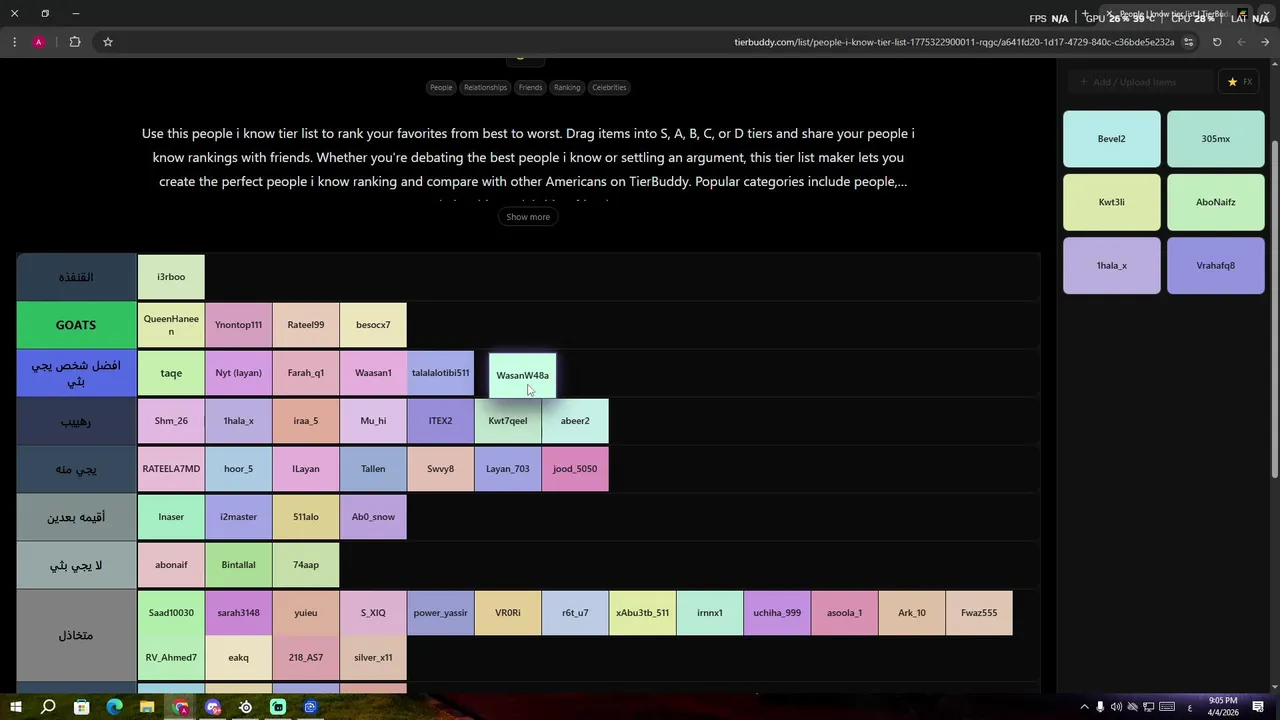Click the browser three-dot menu icon
Image resolution: width=1280 pixels, height=720 pixels.
(14, 42)
